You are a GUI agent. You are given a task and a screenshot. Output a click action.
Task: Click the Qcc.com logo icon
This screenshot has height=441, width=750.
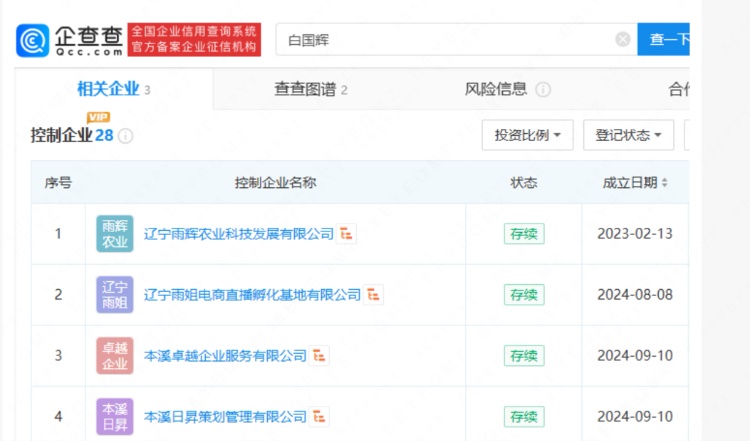point(34,40)
